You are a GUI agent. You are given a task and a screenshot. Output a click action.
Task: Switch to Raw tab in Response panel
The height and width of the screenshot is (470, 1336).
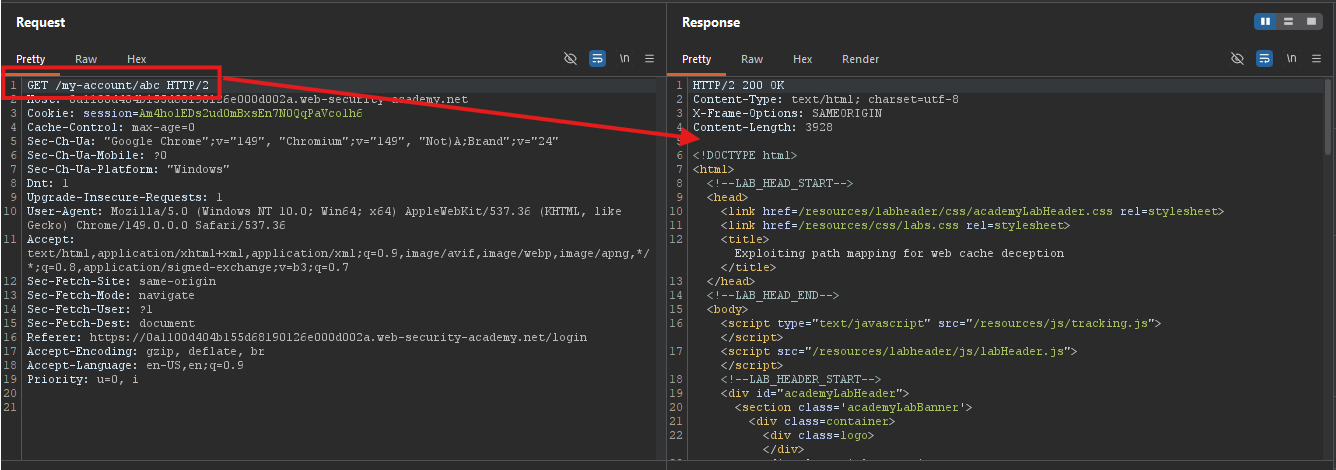pyautogui.click(x=752, y=59)
